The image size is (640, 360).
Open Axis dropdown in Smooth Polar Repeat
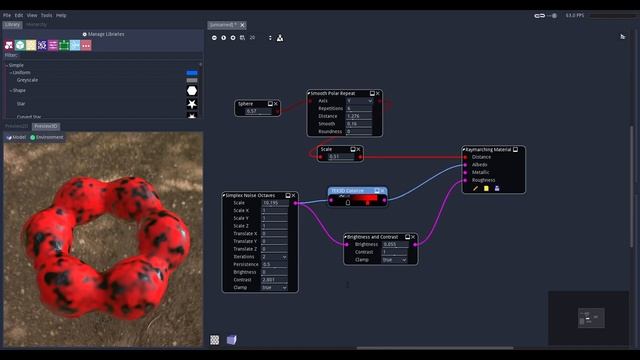pyautogui.click(x=360, y=101)
